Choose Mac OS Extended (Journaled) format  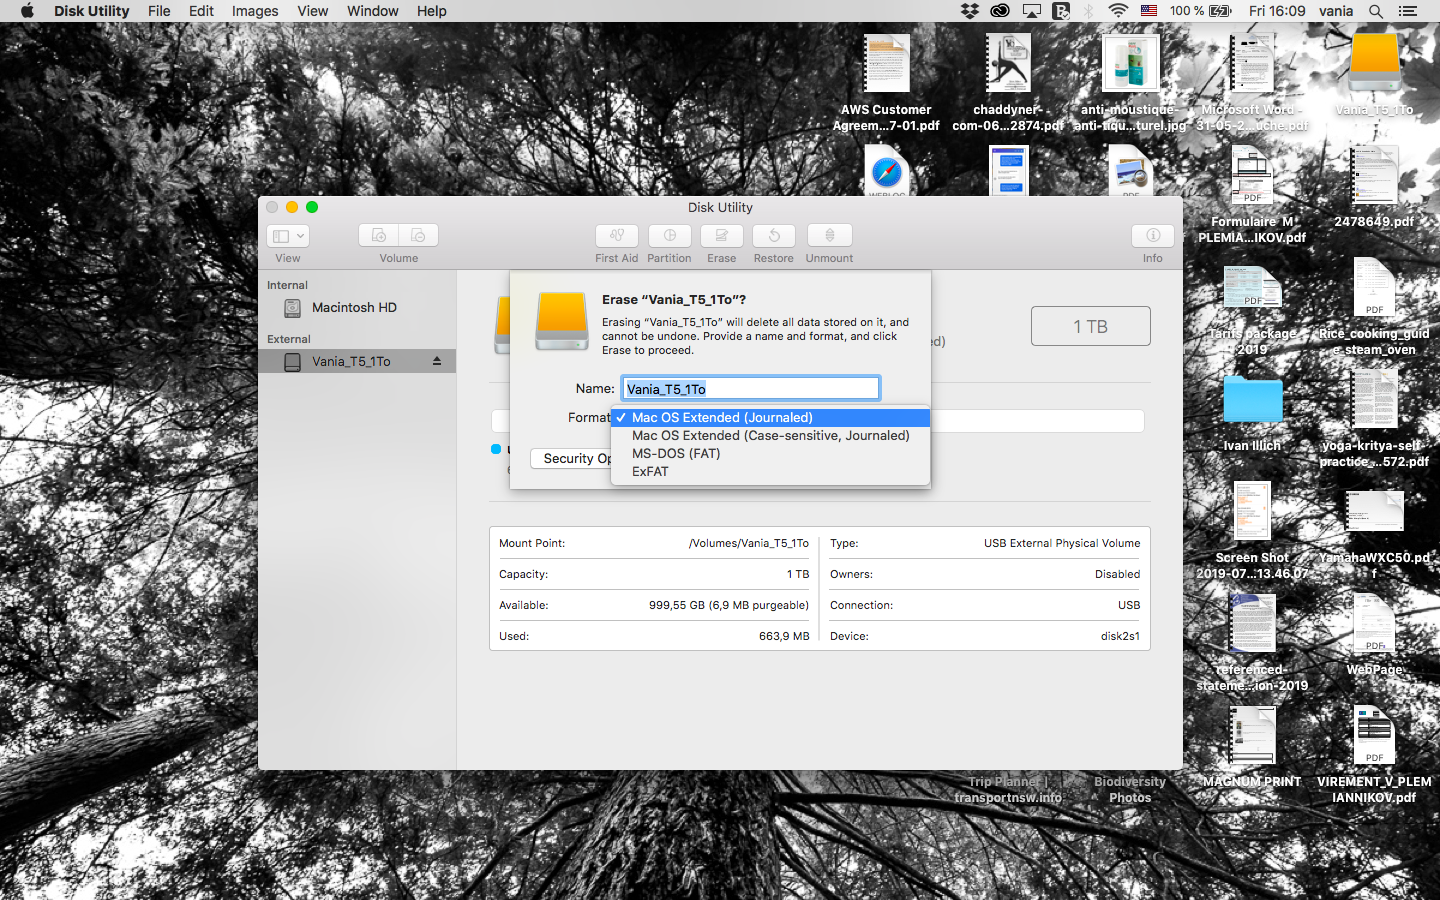coord(770,418)
